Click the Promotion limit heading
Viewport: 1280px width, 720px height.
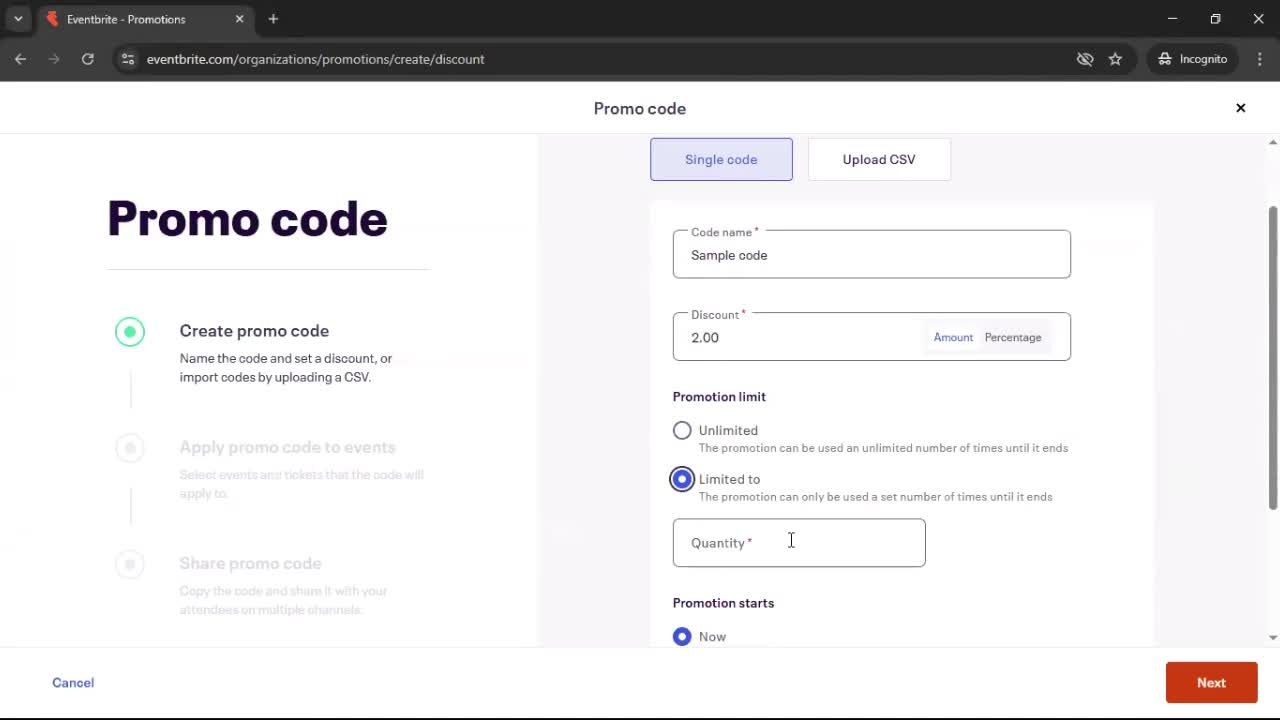coord(719,396)
